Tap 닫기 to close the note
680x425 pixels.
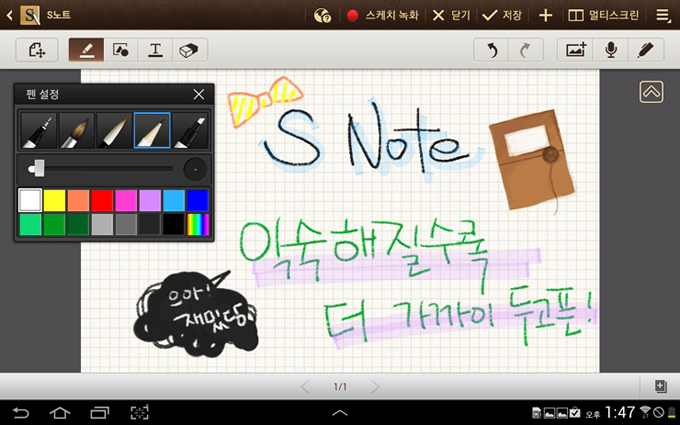(x=451, y=16)
